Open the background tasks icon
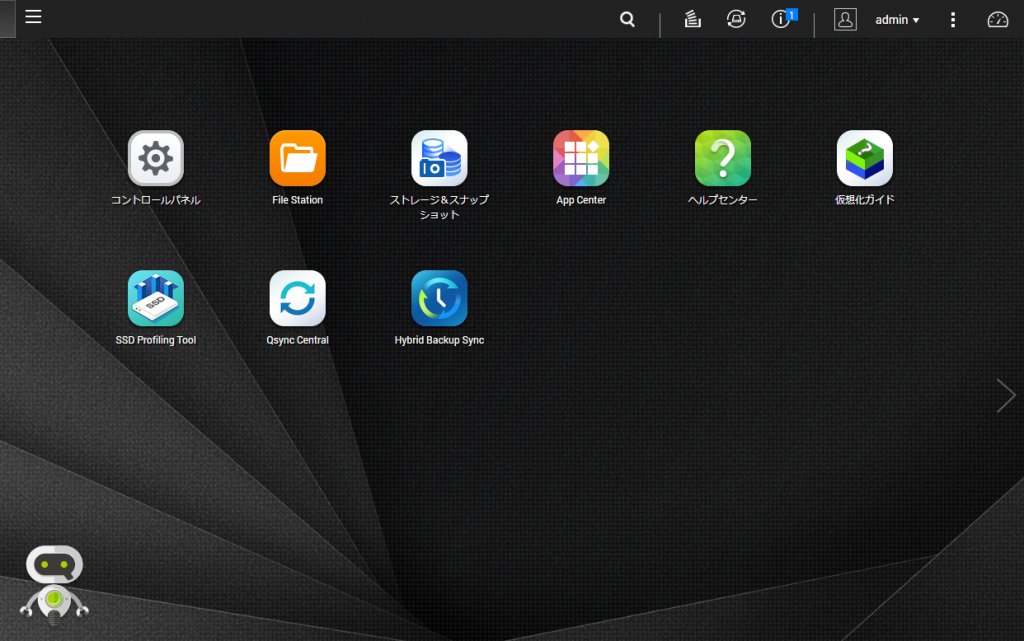This screenshot has width=1024, height=641. (x=692, y=19)
